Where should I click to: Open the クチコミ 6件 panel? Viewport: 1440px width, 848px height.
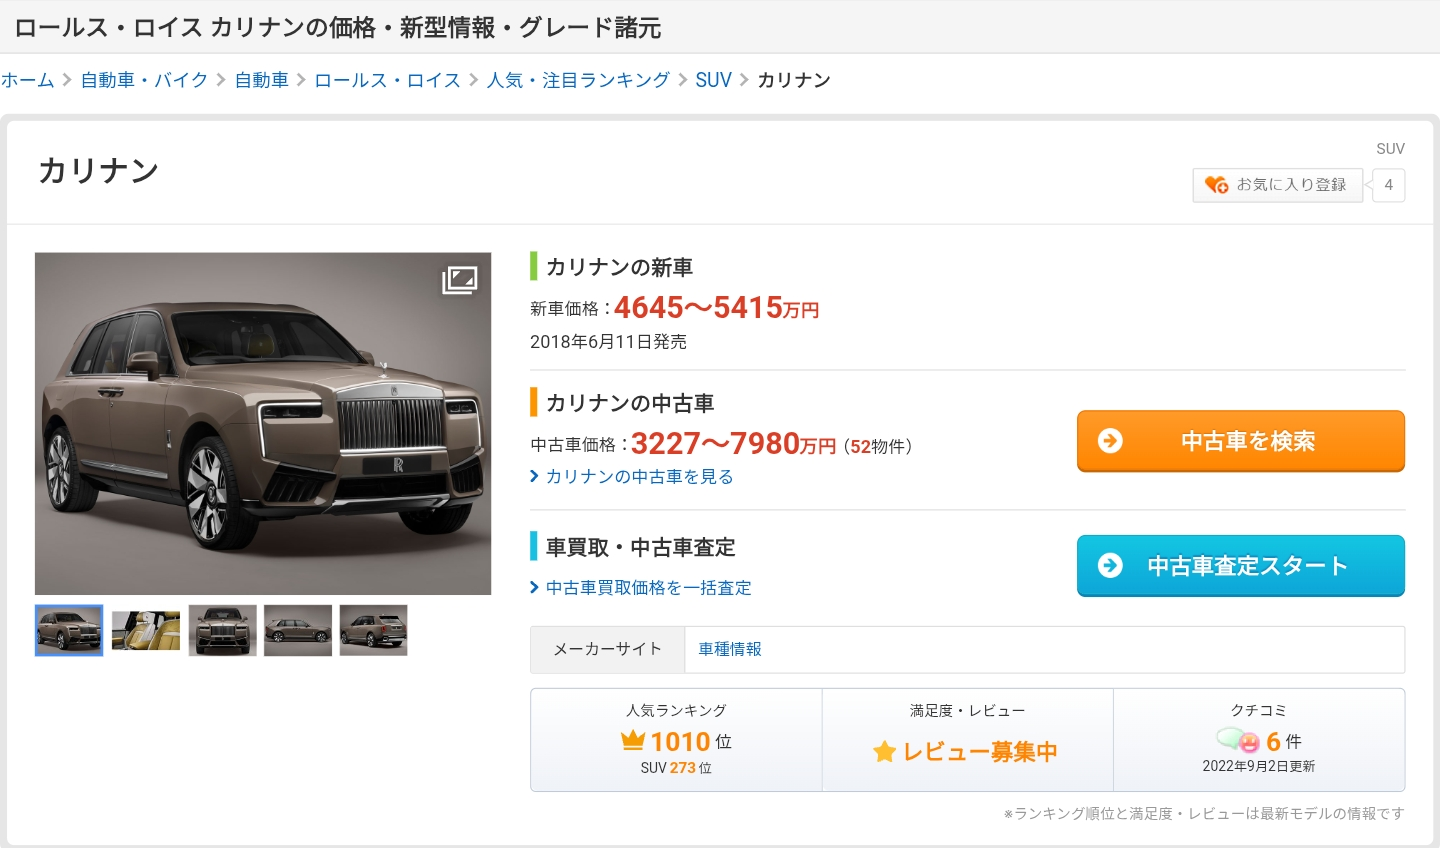(1259, 740)
